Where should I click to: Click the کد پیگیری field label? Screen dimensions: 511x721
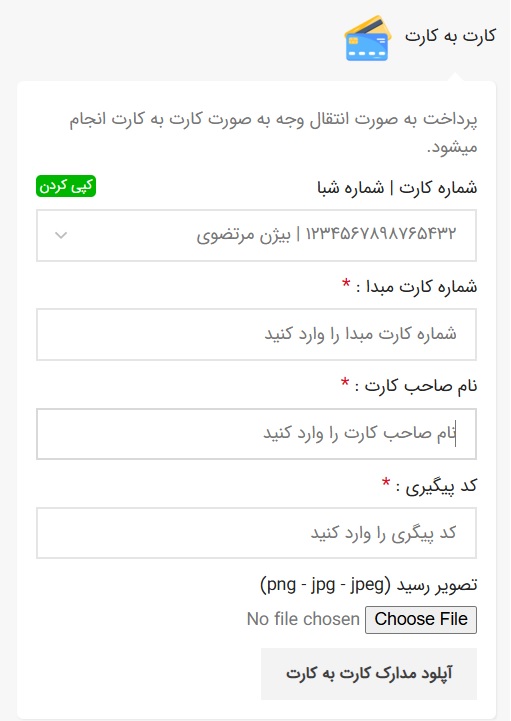(x=436, y=486)
